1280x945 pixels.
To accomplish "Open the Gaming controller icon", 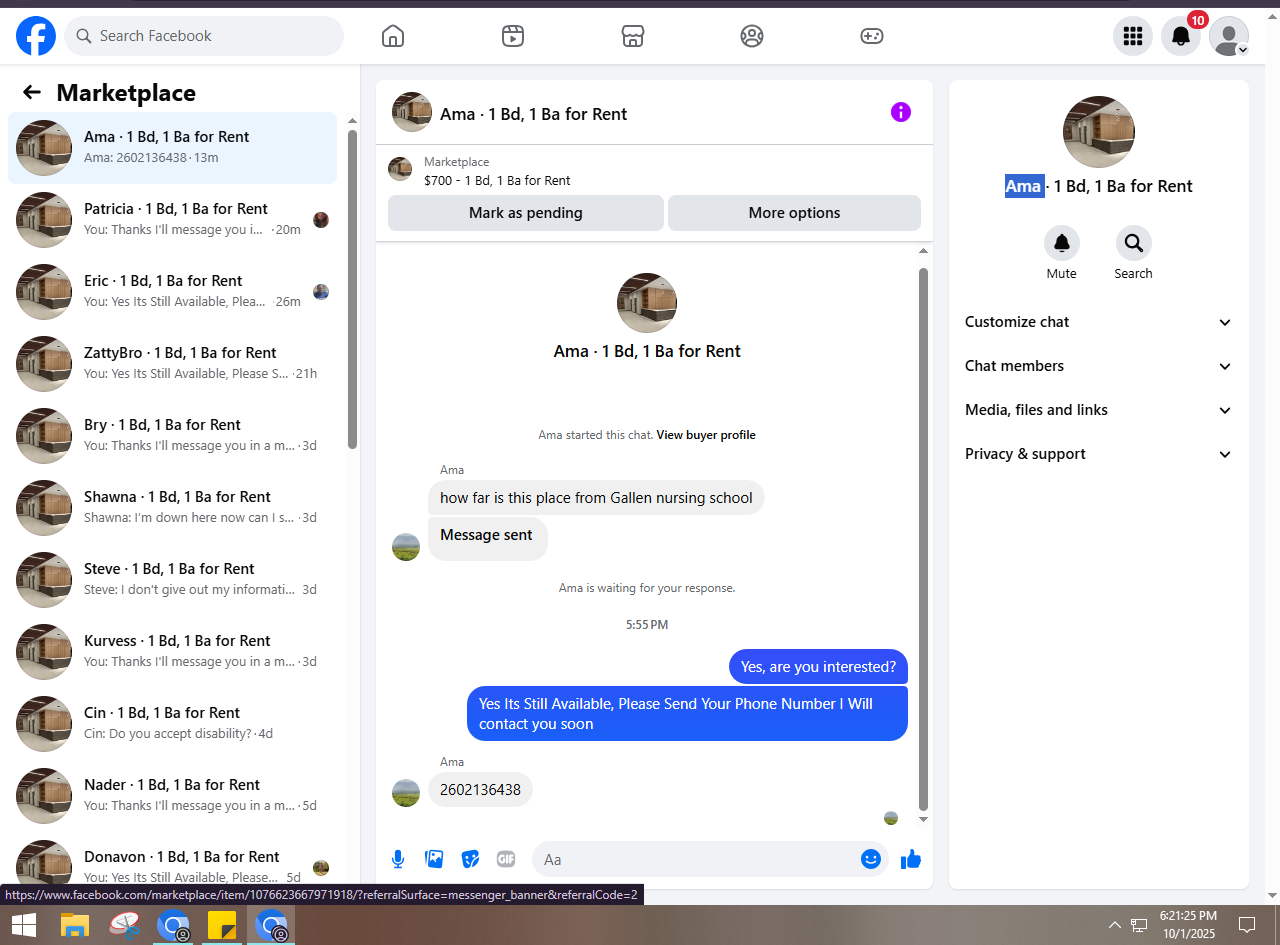I will [872, 36].
